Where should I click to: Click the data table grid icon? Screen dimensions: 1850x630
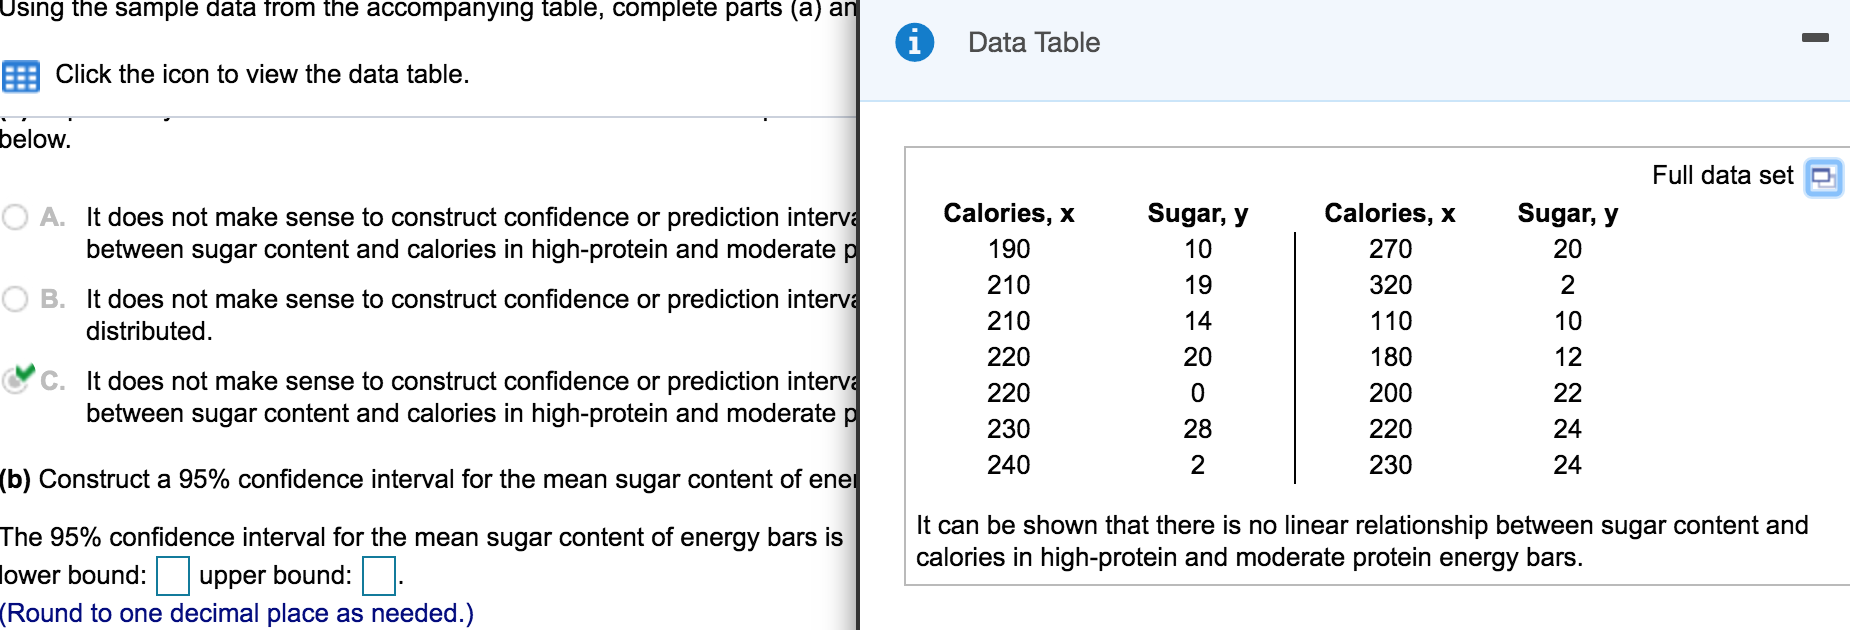(21, 74)
